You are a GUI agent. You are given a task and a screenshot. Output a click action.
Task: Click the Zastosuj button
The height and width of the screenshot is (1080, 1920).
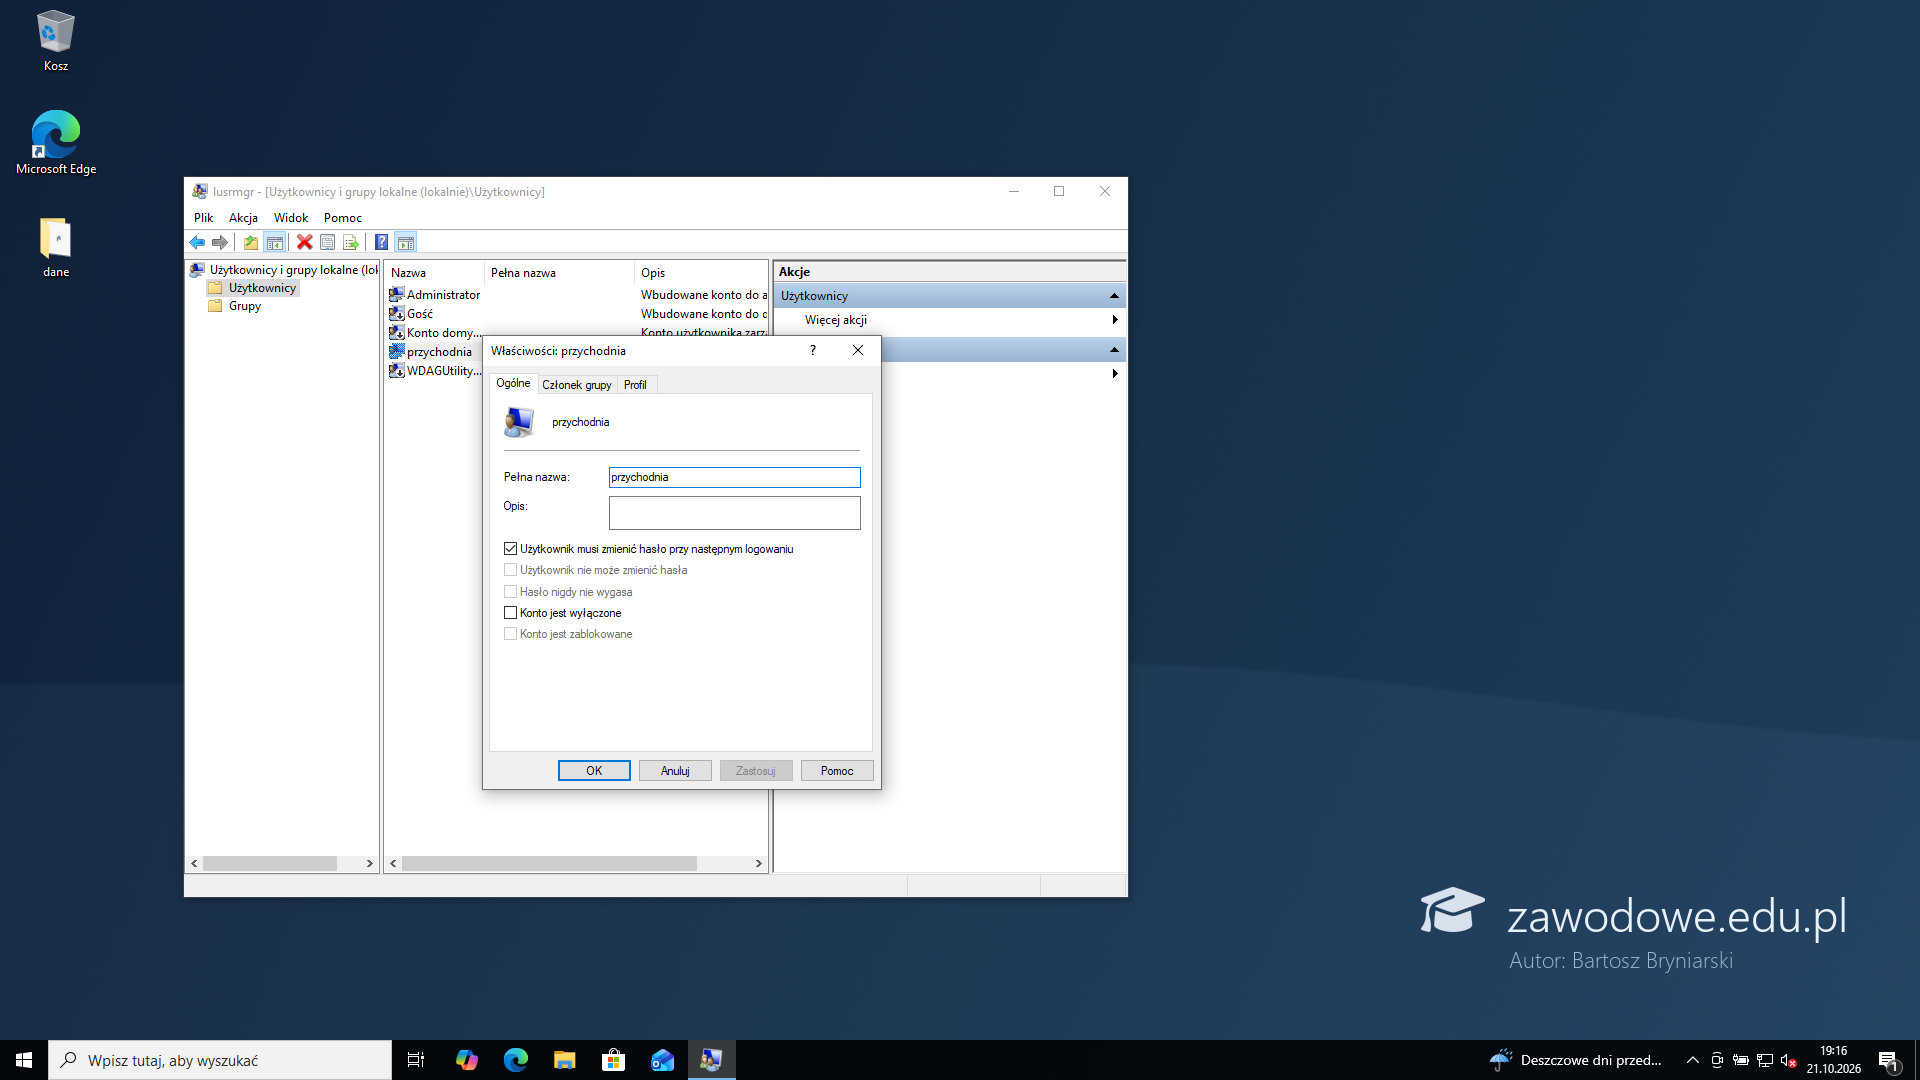click(756, 771)
